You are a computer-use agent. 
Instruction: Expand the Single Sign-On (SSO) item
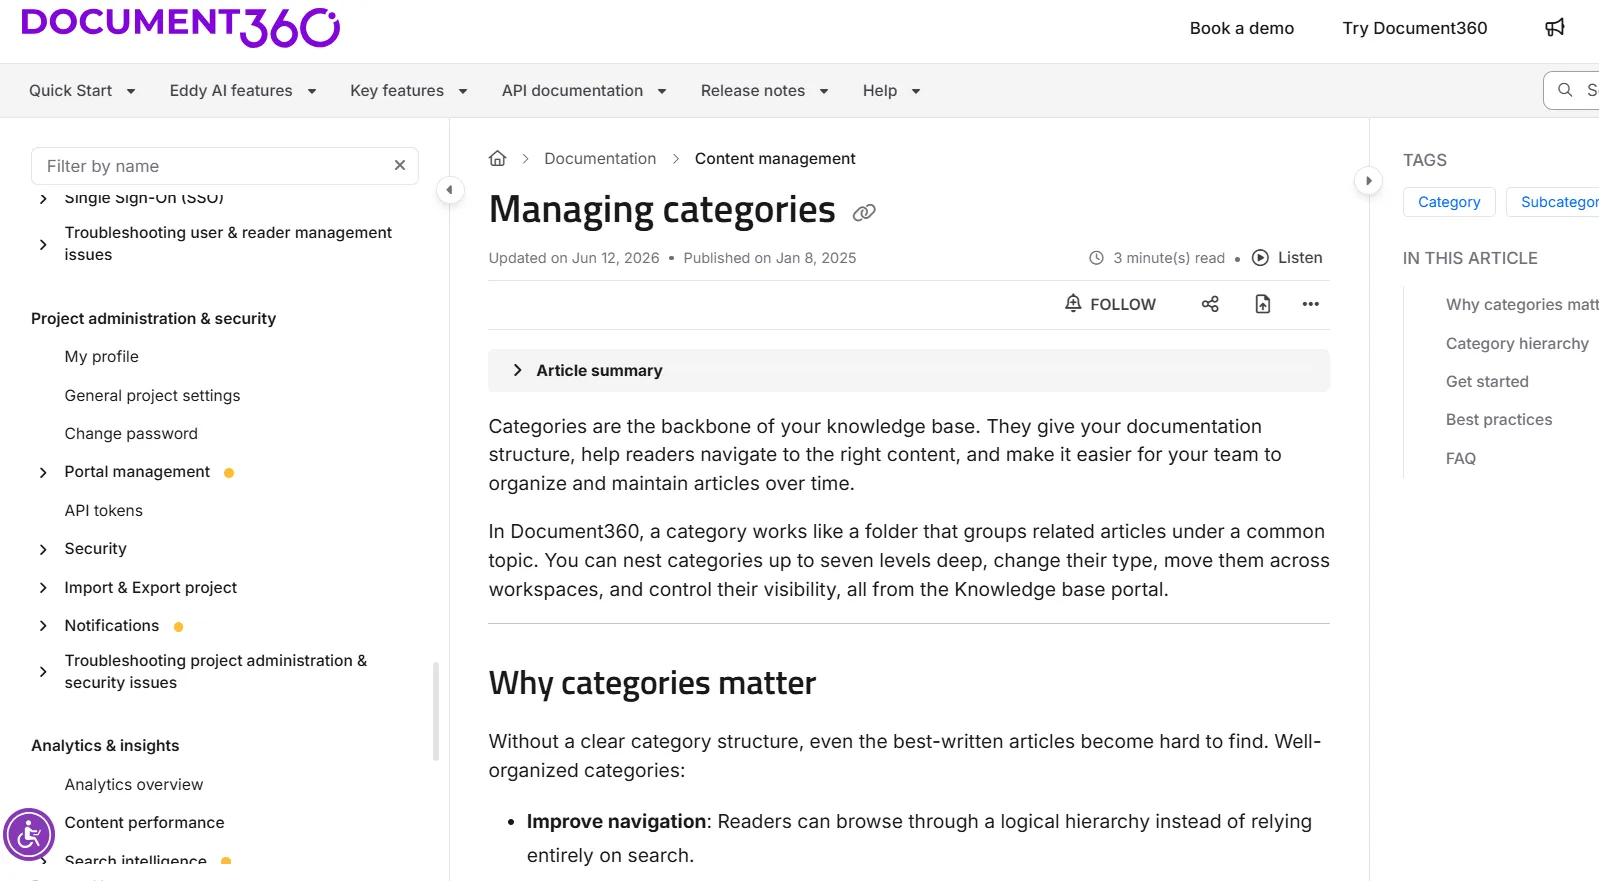click(43, 199)
